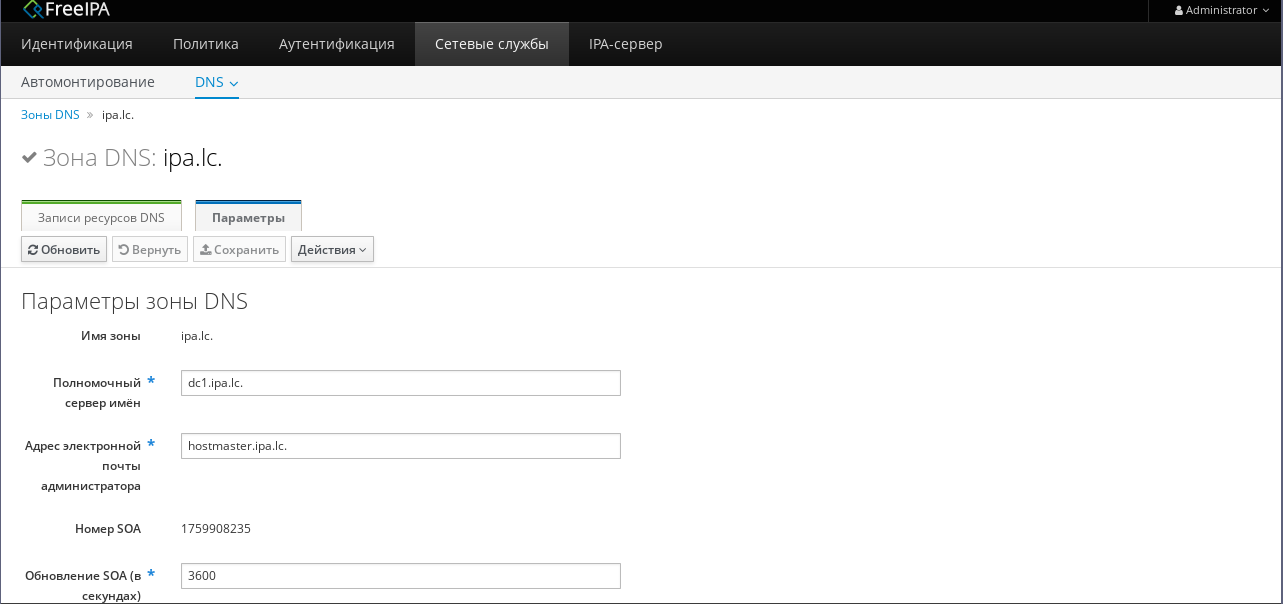Image resolution: width=1283 pixels, height=604 pixels.
Task: Follow the Зоны DNS breadcrumb link
Action: click(x=50, y=115)
